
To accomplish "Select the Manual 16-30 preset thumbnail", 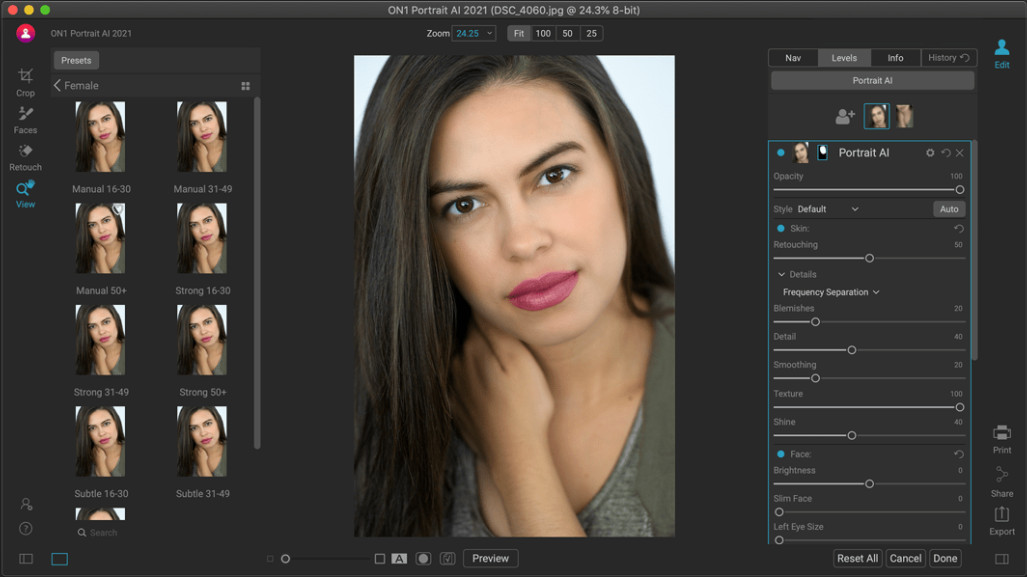I will [100, 136].
